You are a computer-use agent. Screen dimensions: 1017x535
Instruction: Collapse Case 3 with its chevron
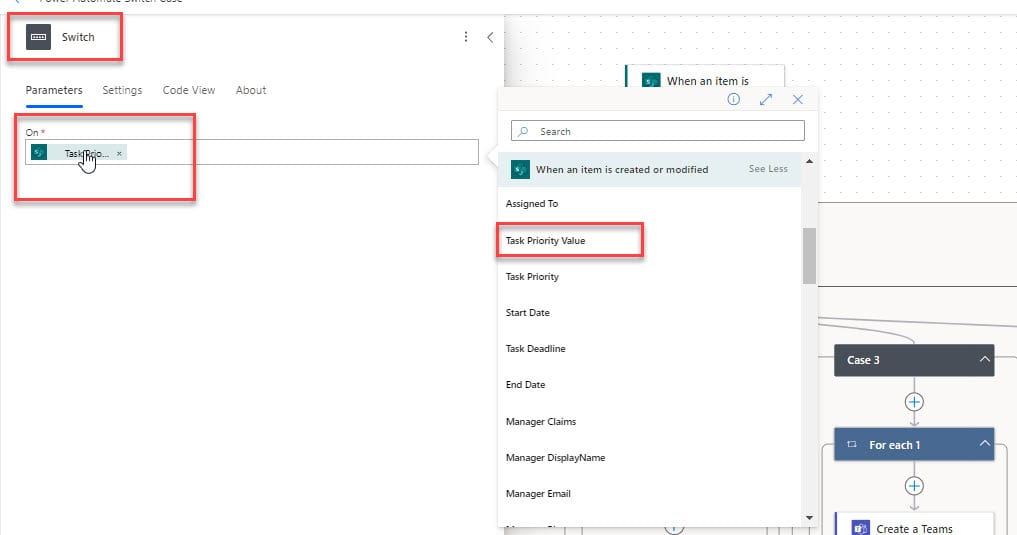pyautogui.click(x=984, y=359)
